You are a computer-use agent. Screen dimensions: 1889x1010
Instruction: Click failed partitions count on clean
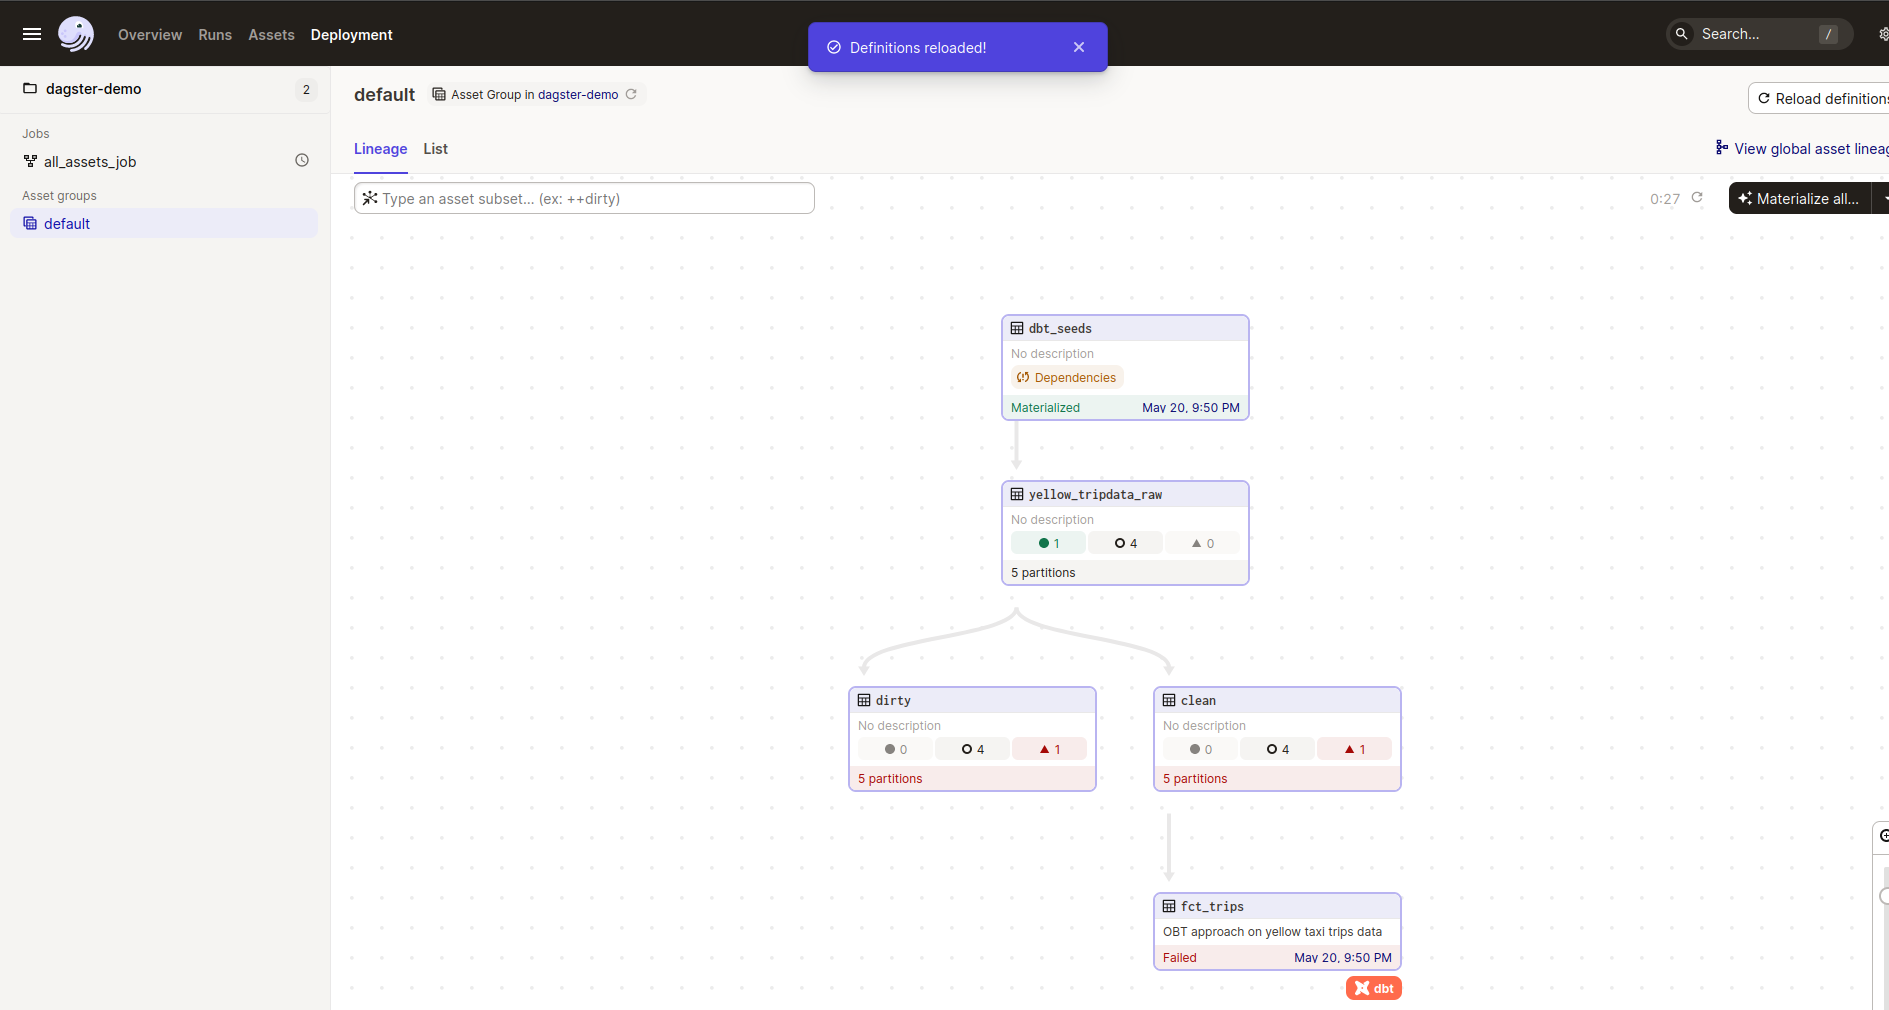point(1354,749)
